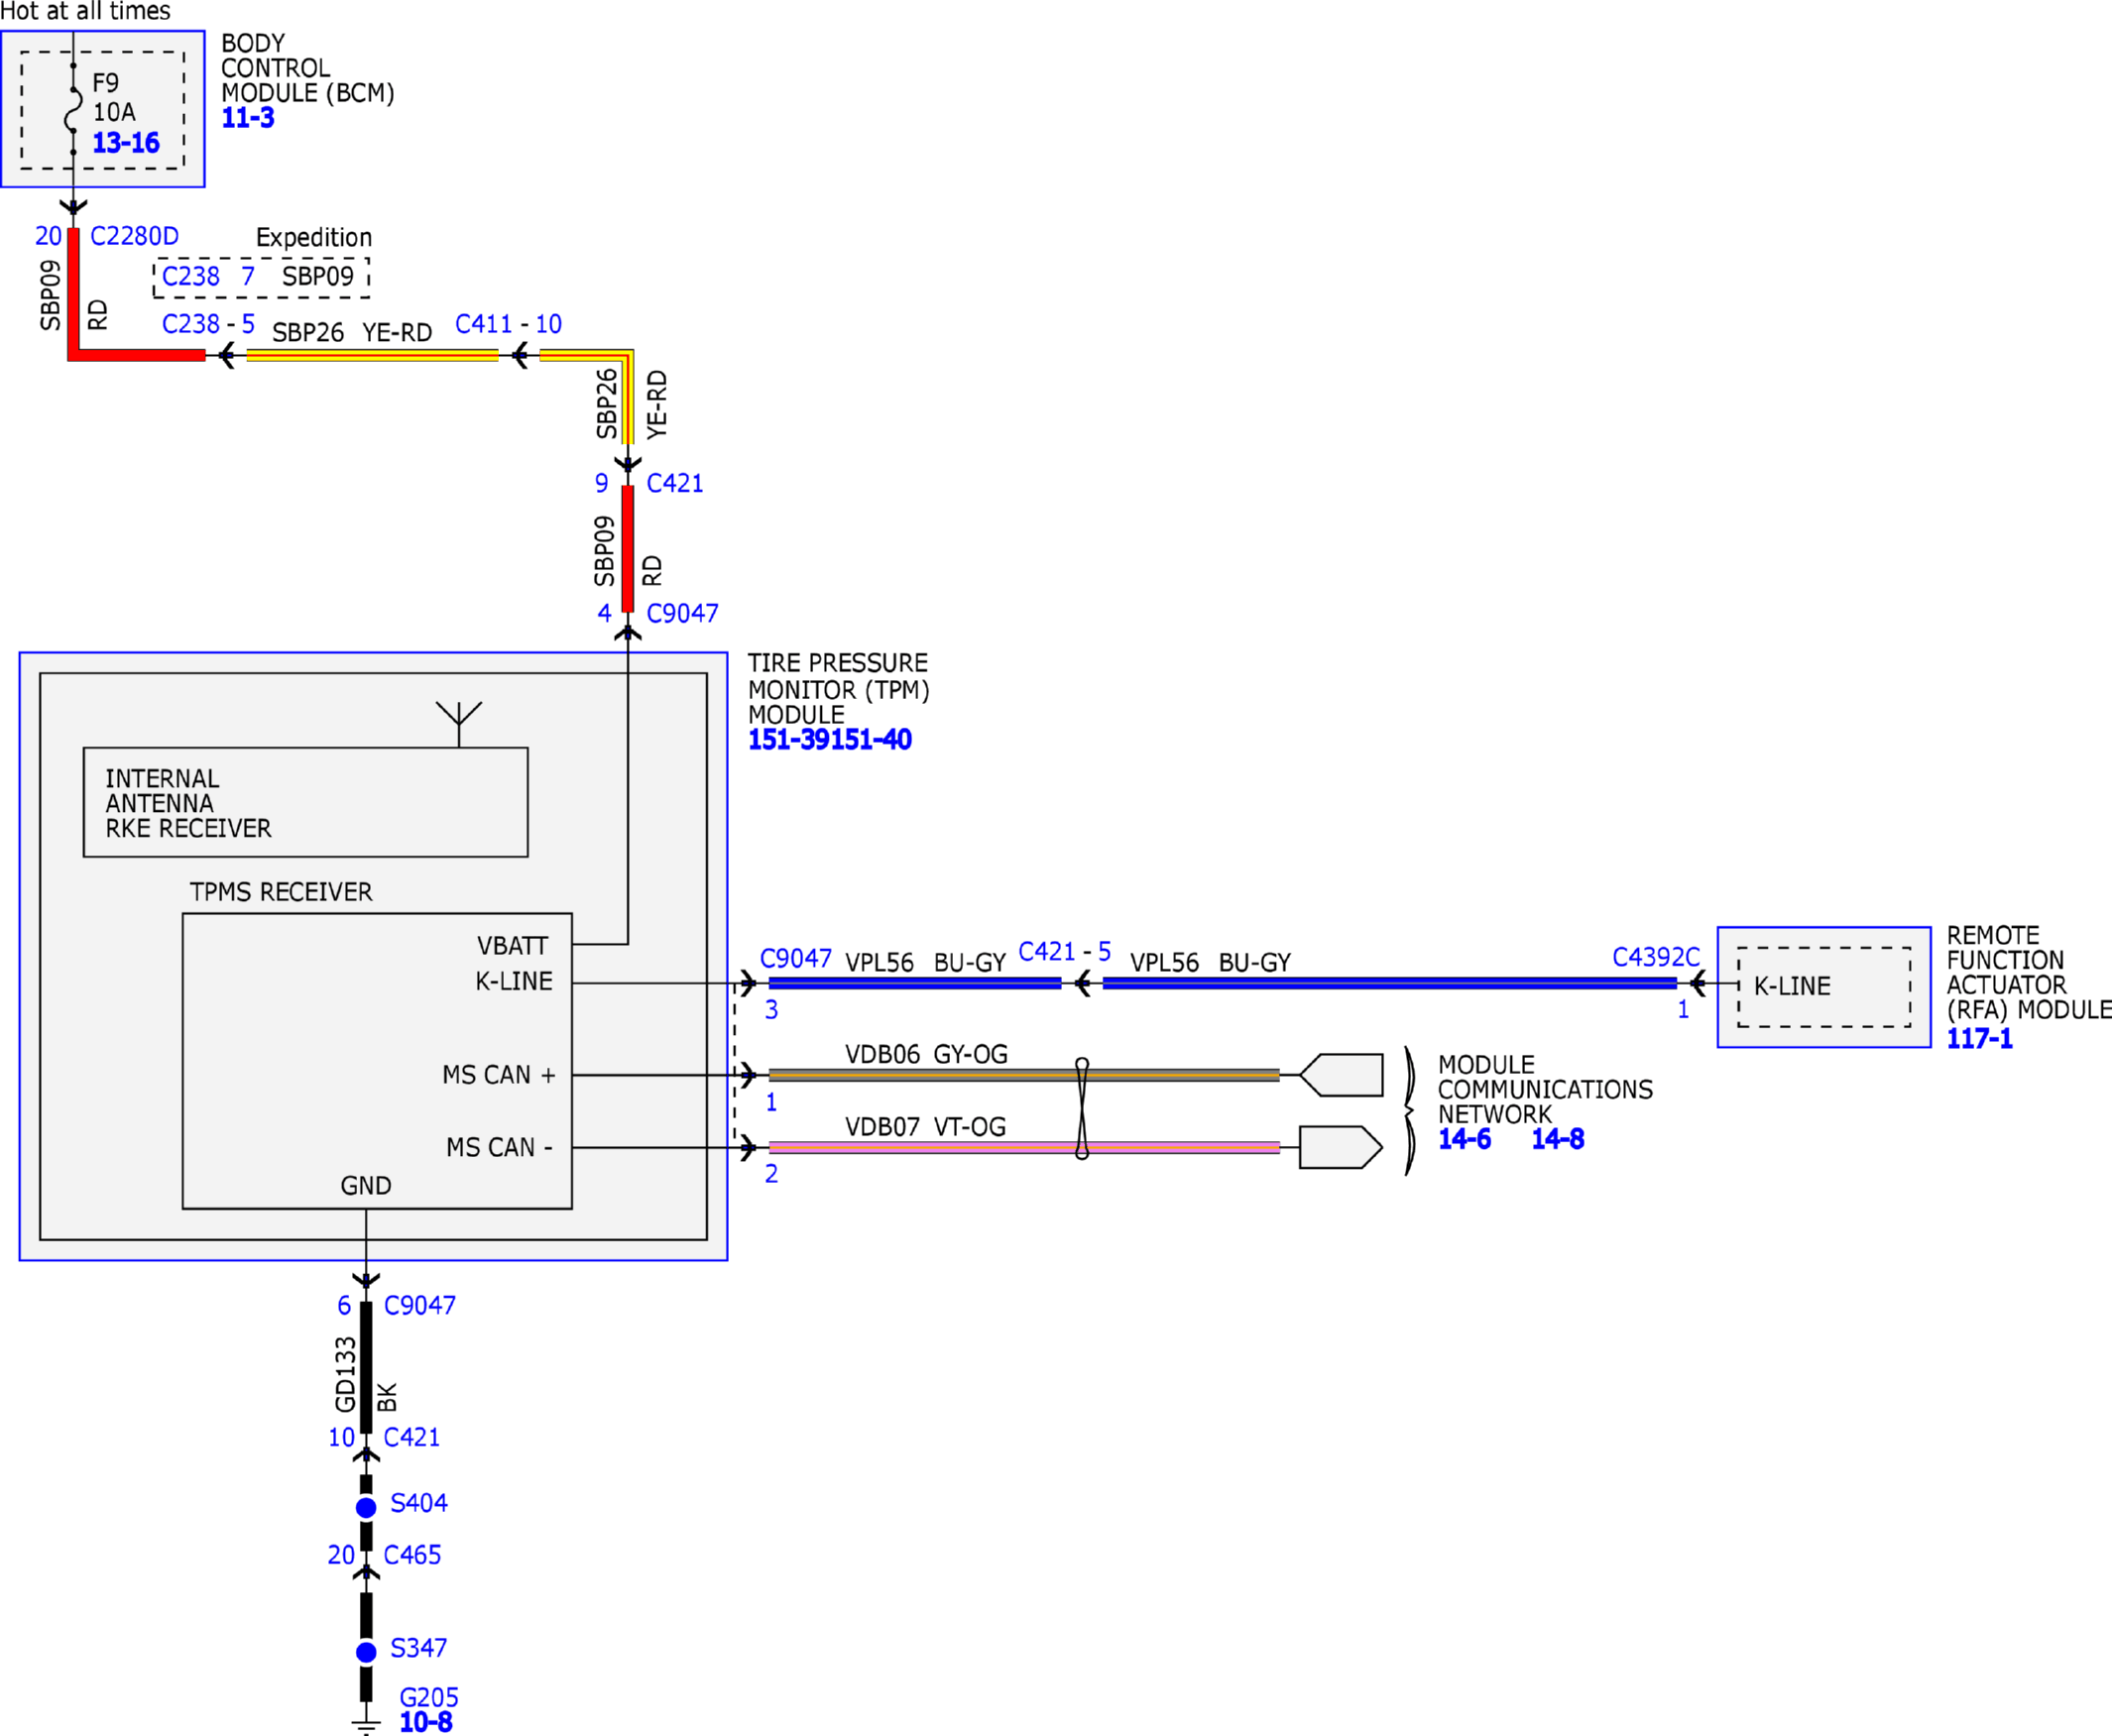Click the GND pin label

coord(366,1185)
